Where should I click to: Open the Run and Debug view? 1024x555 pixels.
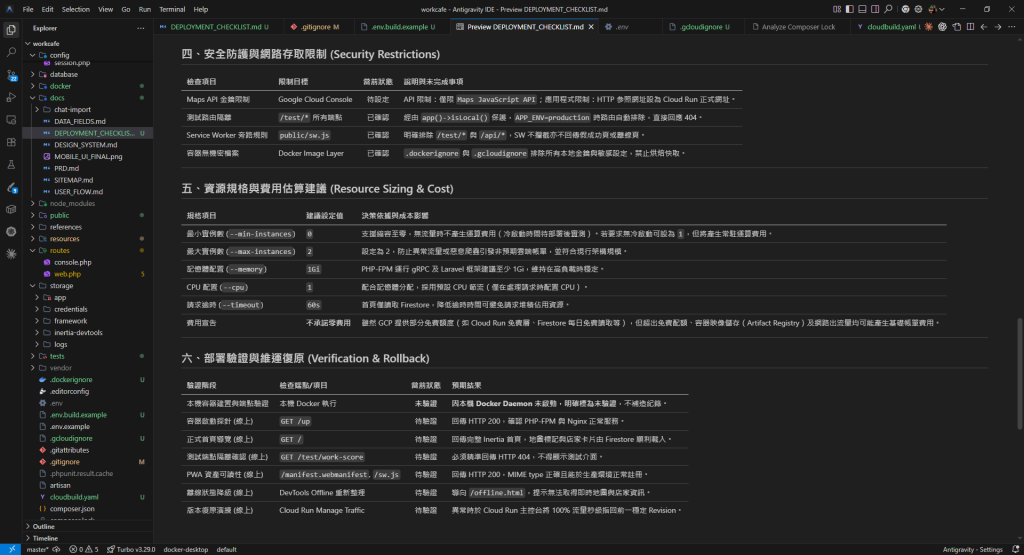(11, 97)
